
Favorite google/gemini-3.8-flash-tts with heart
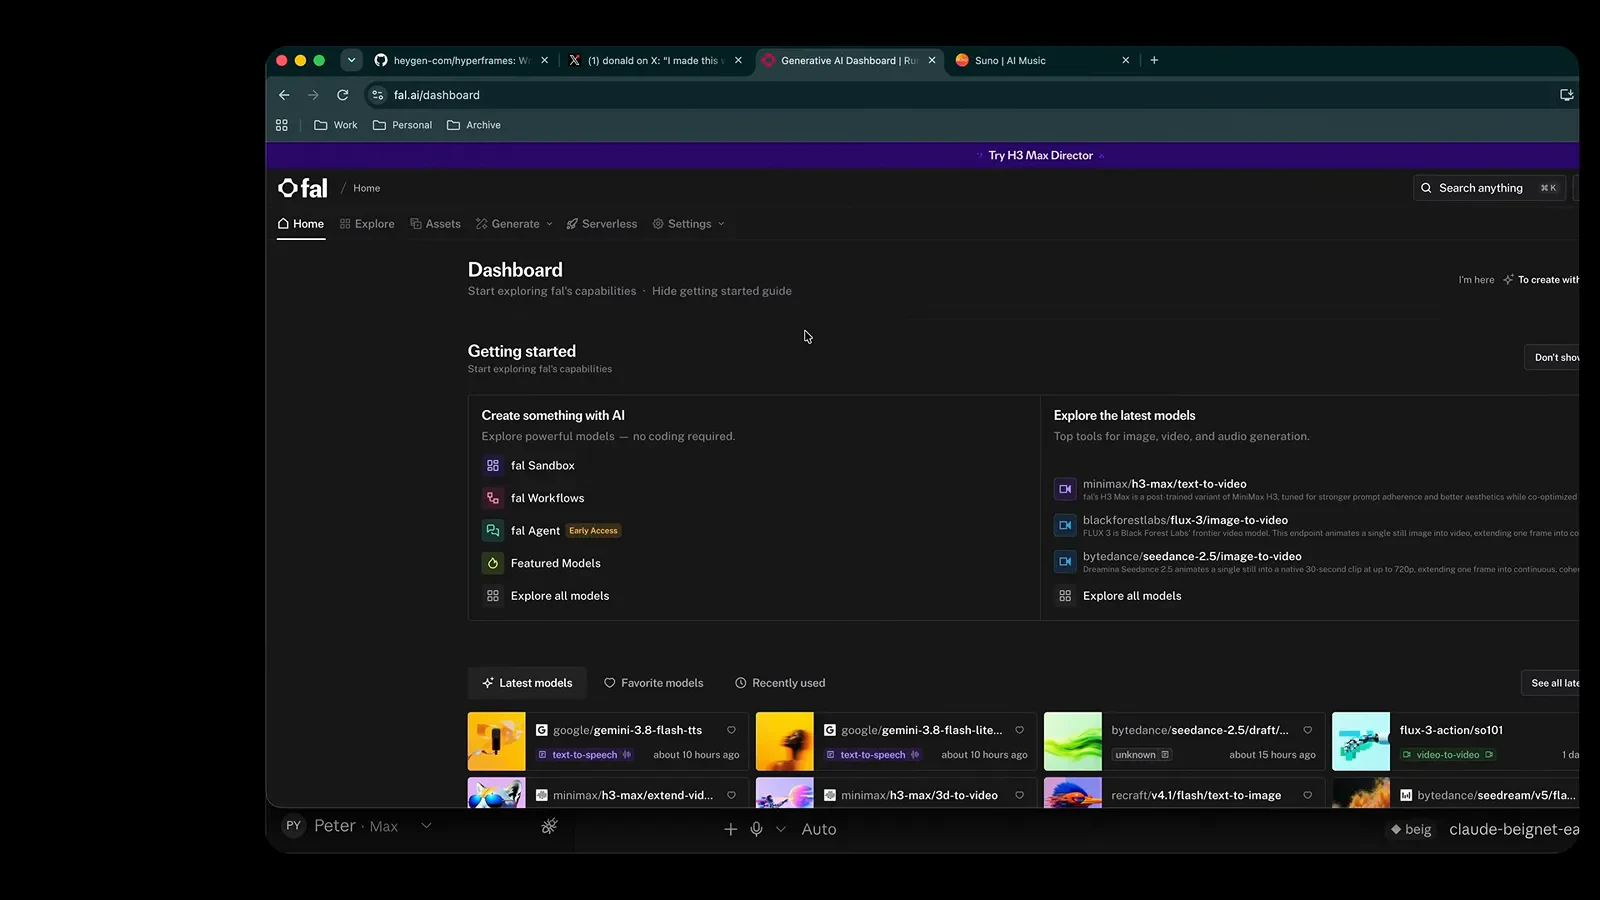tap(731, 730)
